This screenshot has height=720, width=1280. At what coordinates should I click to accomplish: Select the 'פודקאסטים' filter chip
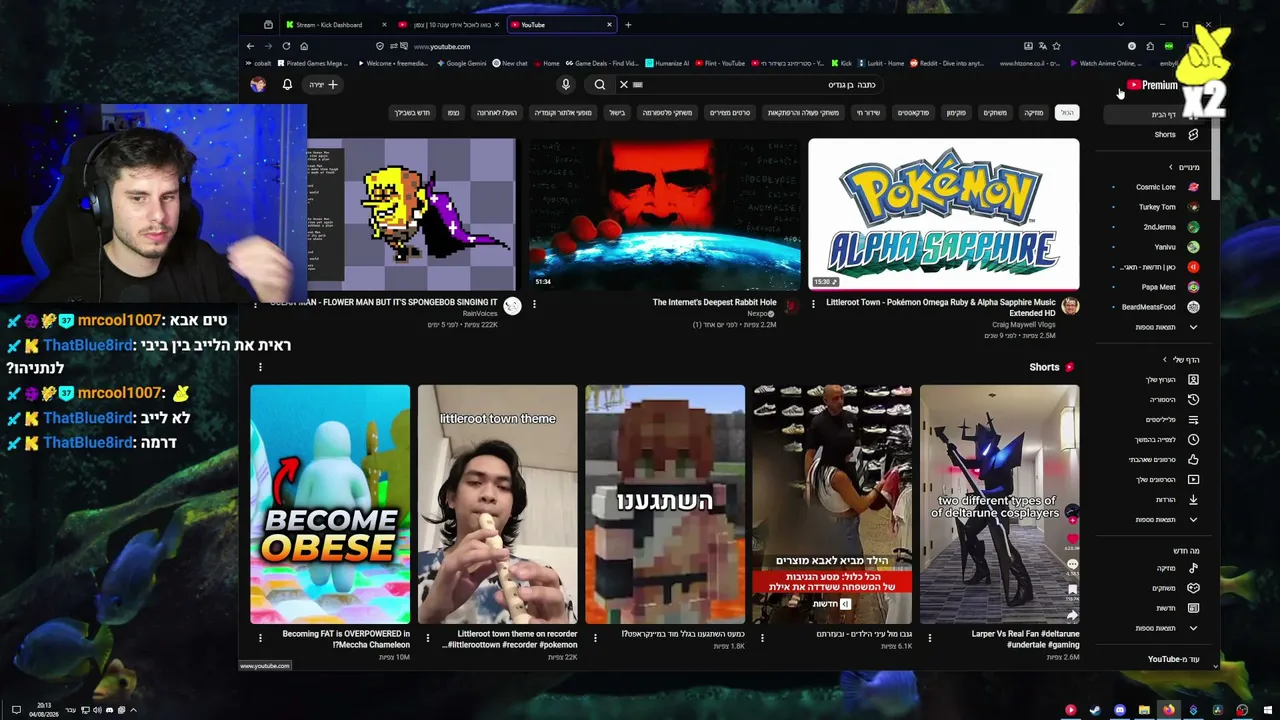(911, 113)
